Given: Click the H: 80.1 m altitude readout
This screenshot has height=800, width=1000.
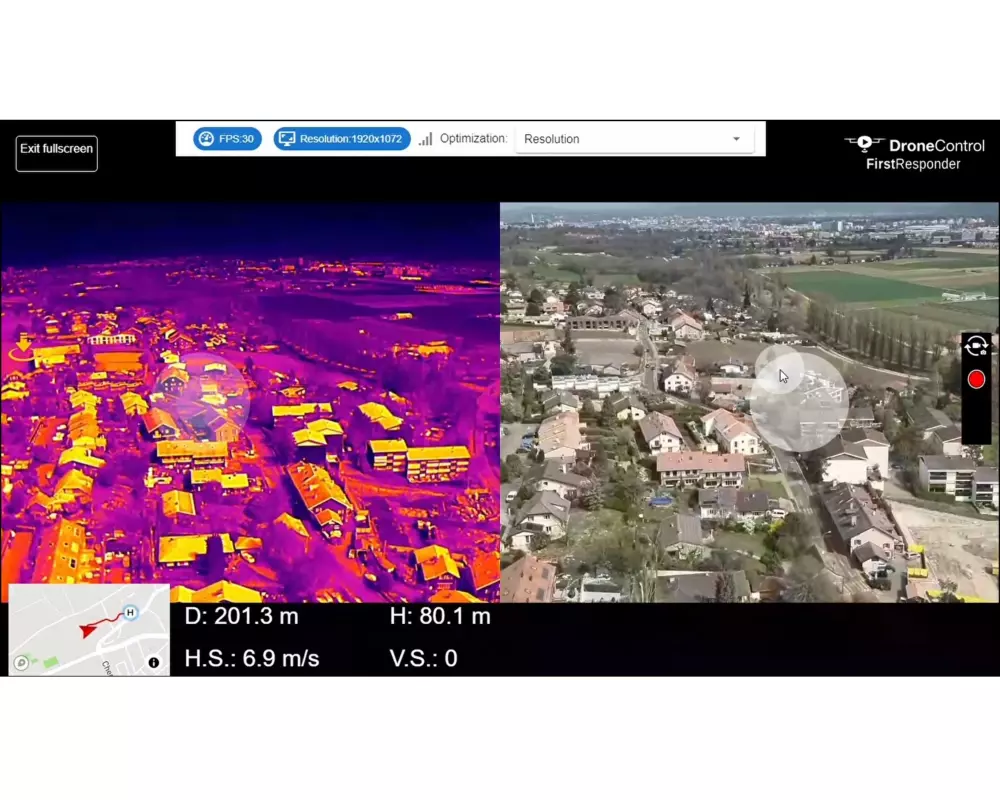Looking at the screenshot, I should point(440,617).
